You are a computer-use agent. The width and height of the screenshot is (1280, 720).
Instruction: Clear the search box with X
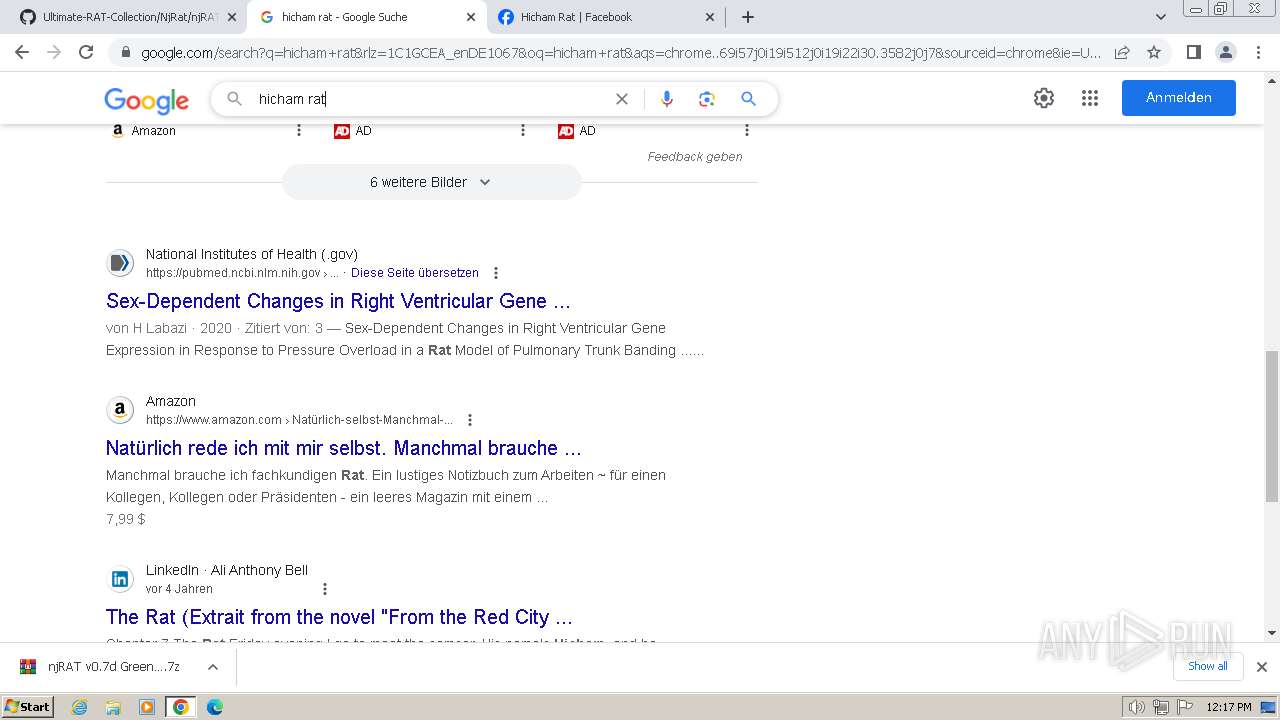[x=621, y=99]
